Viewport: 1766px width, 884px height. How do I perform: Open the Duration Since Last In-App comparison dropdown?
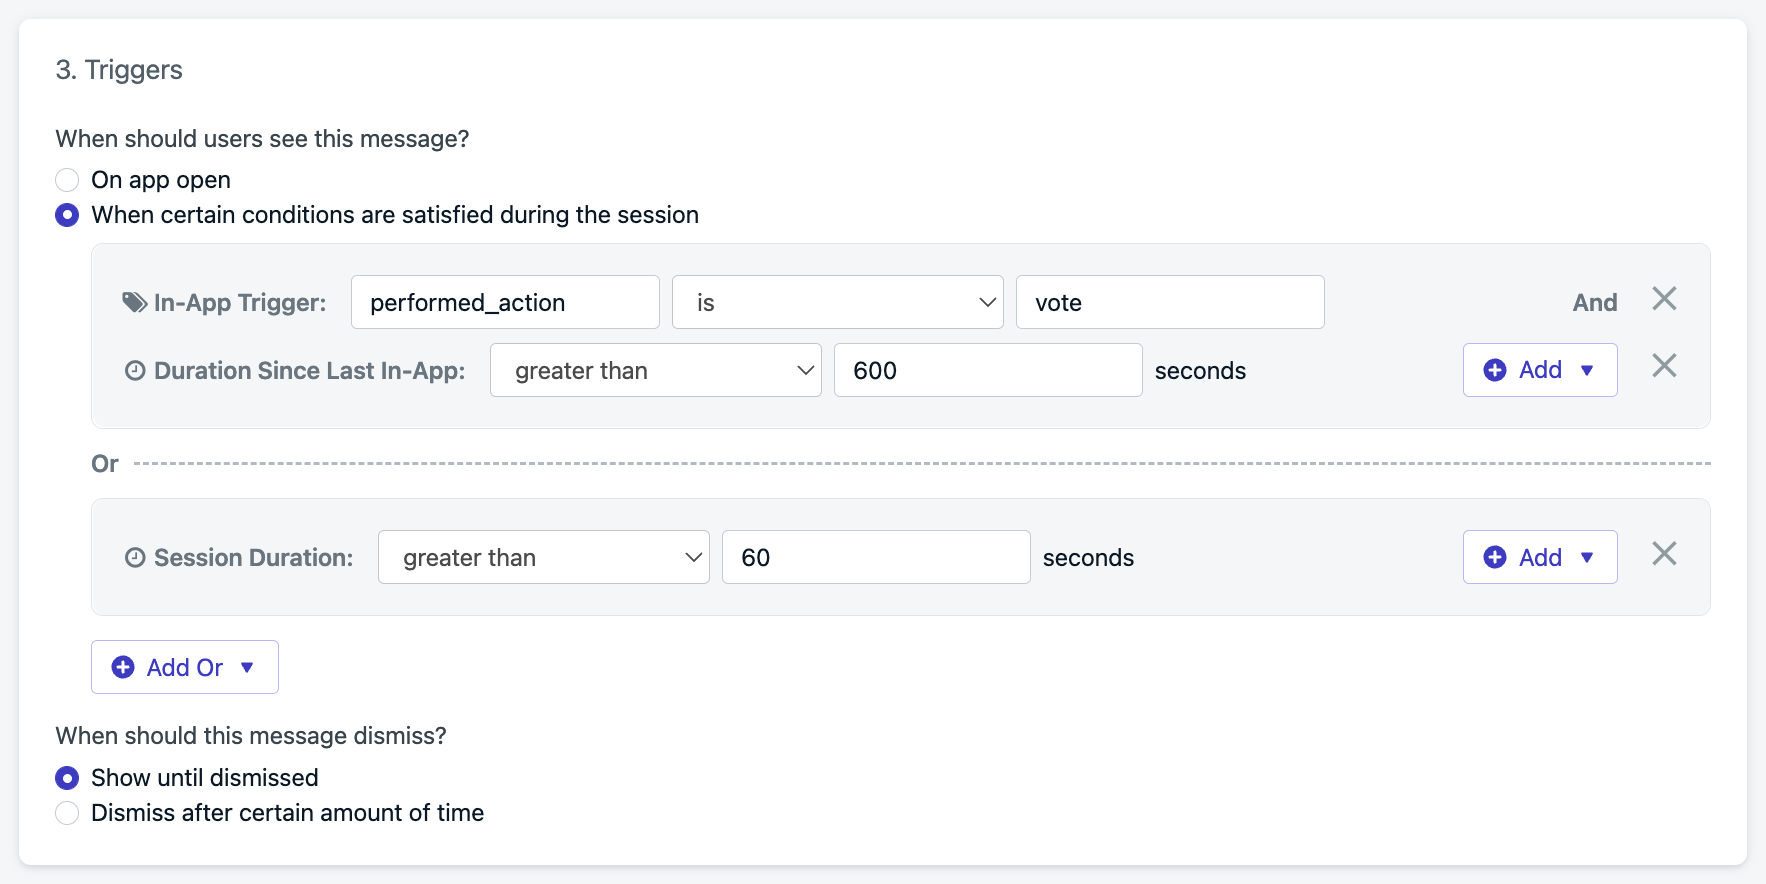(x=656, y=370)
